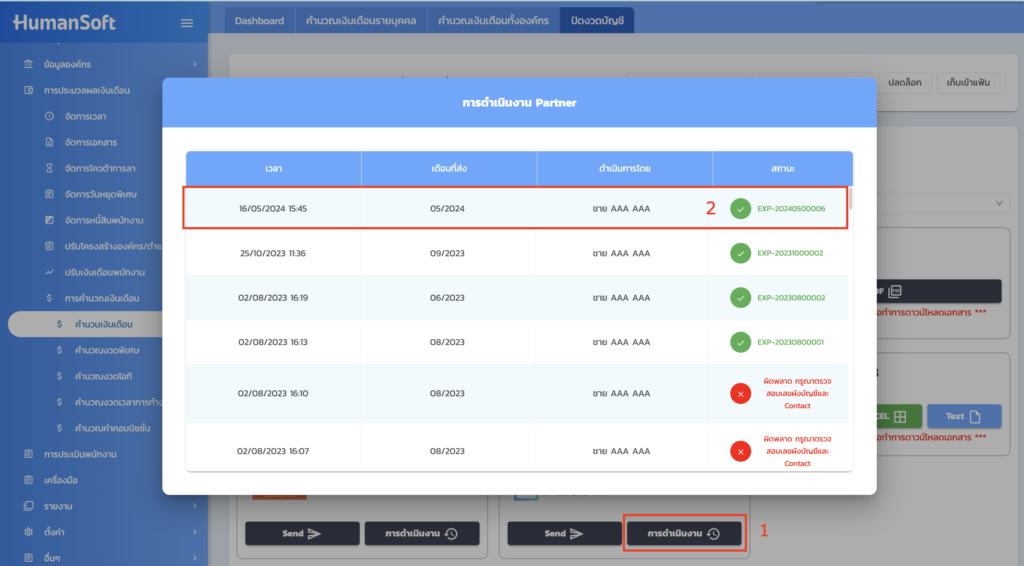The width and height of the screenshot is (1024, 566).
Task: Select คำนวณงวดพิเศษ in sidebar
Action: (105, 350)
